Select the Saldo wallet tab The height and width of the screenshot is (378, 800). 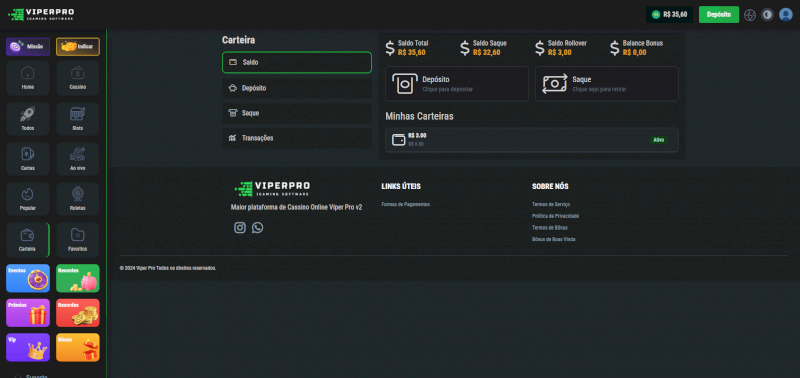(297, 62)
